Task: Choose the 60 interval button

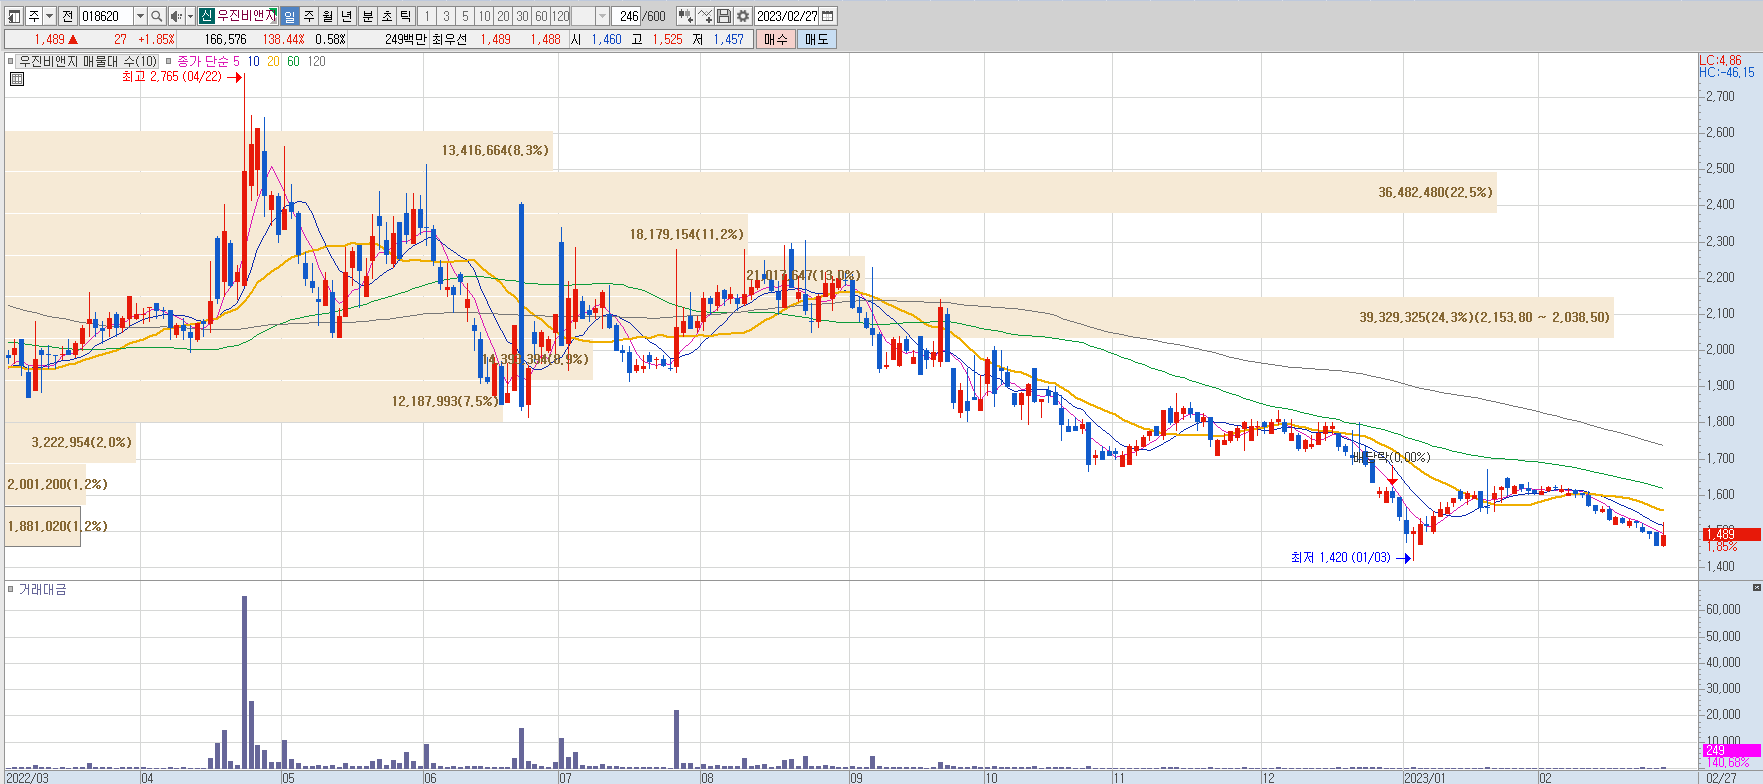Action: 541,16
